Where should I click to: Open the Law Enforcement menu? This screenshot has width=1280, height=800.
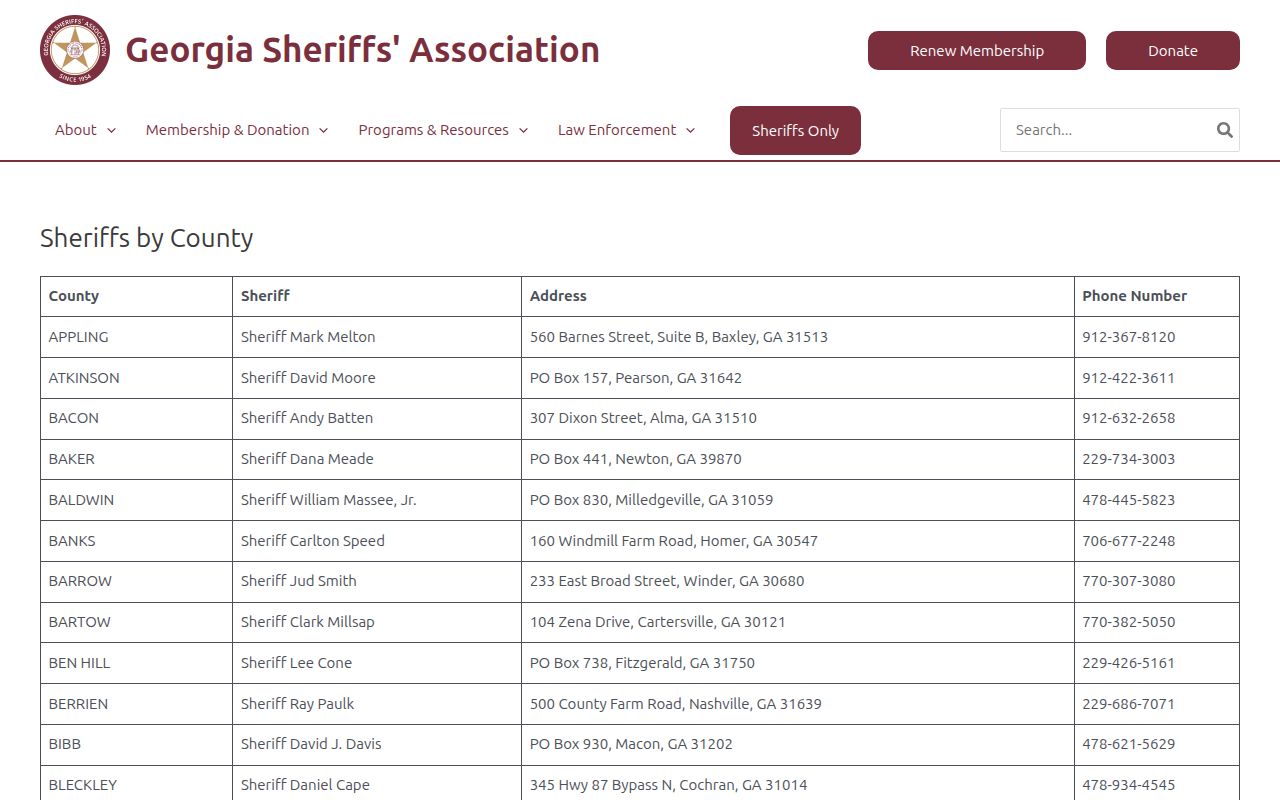tap(617, 130)
